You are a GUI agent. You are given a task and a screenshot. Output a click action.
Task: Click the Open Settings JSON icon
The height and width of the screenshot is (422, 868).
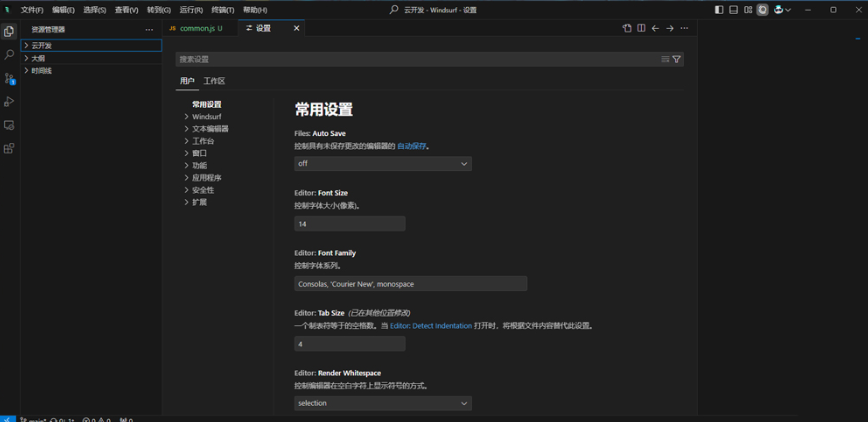click(627, 28)
